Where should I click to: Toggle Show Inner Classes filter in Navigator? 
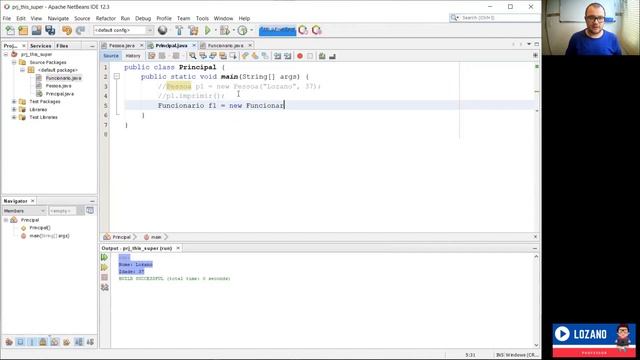click(x=55, y=342)
